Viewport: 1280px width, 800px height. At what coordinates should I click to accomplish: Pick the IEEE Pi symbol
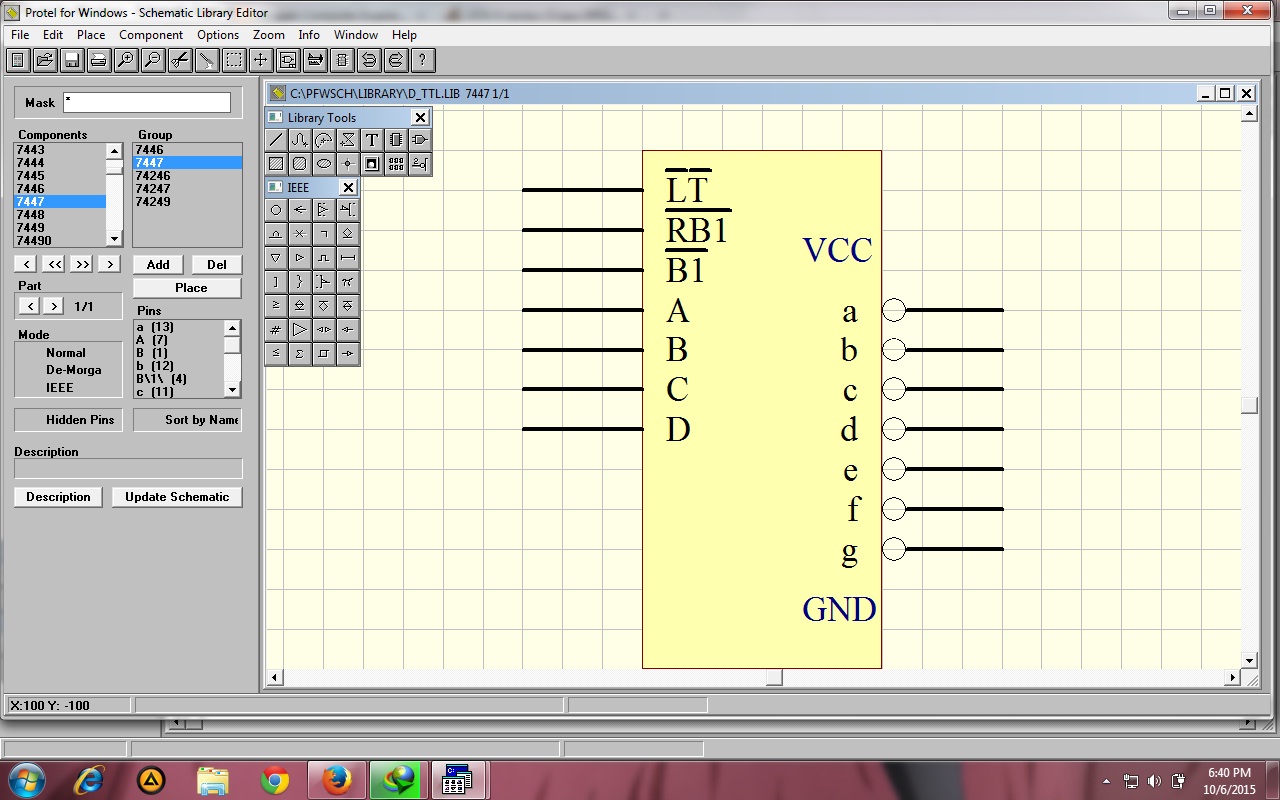[348, 282]
